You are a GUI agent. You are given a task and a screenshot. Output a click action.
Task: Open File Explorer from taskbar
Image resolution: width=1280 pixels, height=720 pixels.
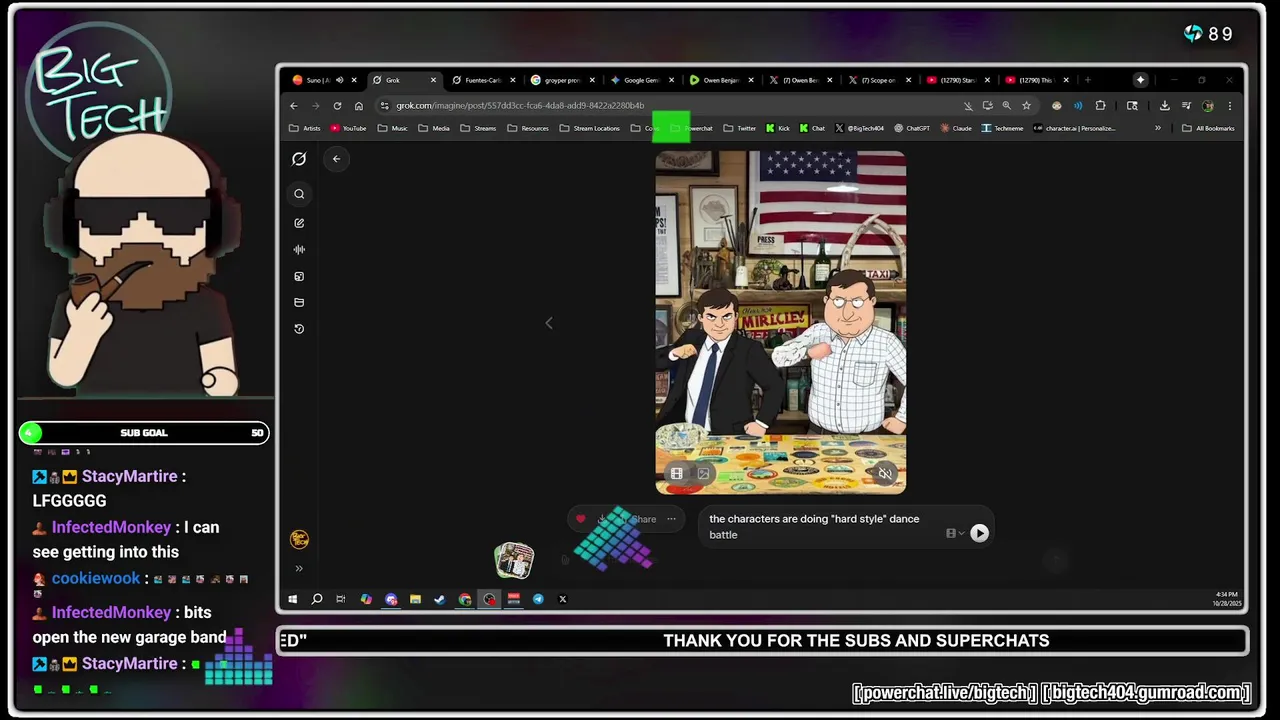point(415,599)
